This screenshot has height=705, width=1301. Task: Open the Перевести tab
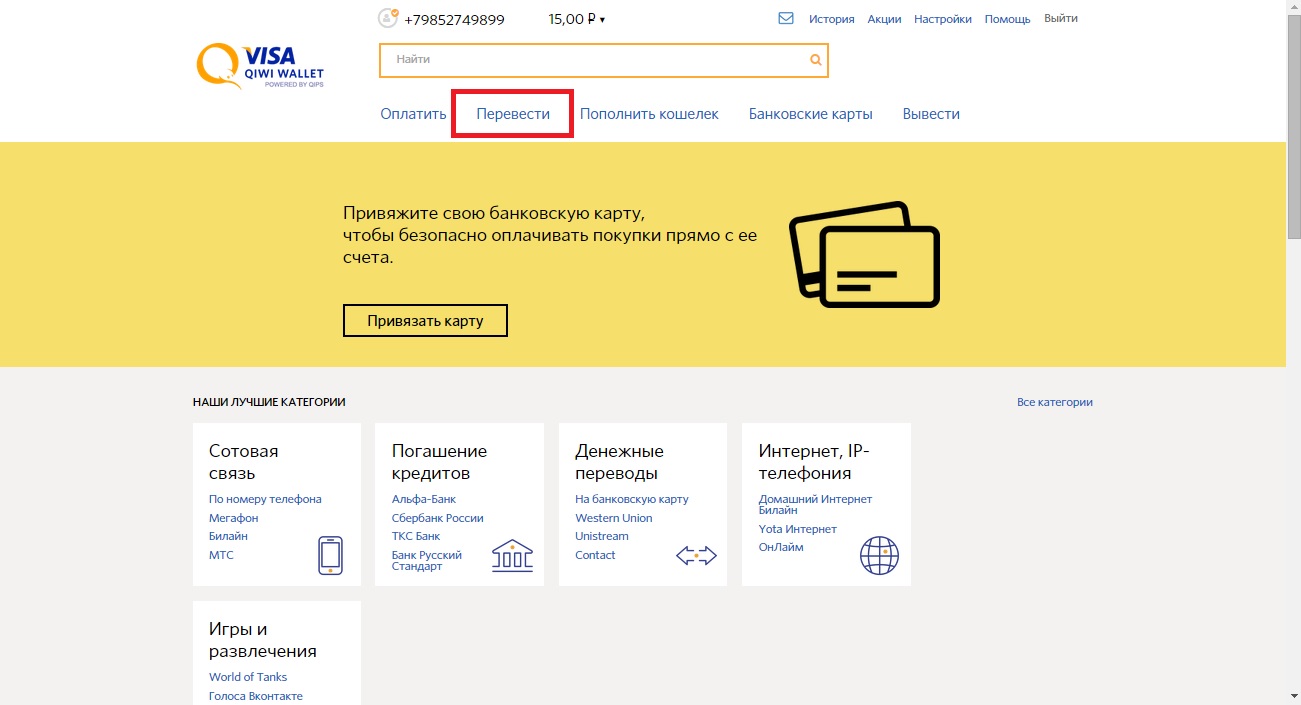coord(513,114)
